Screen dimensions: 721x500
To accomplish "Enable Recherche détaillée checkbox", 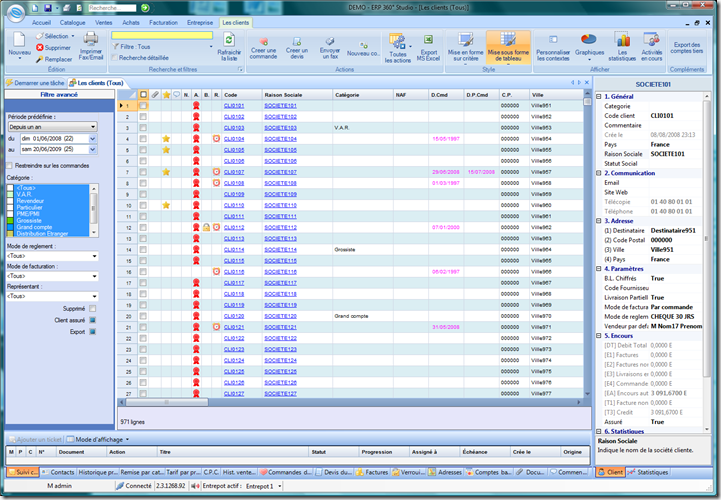I will [x=115, y=57].
